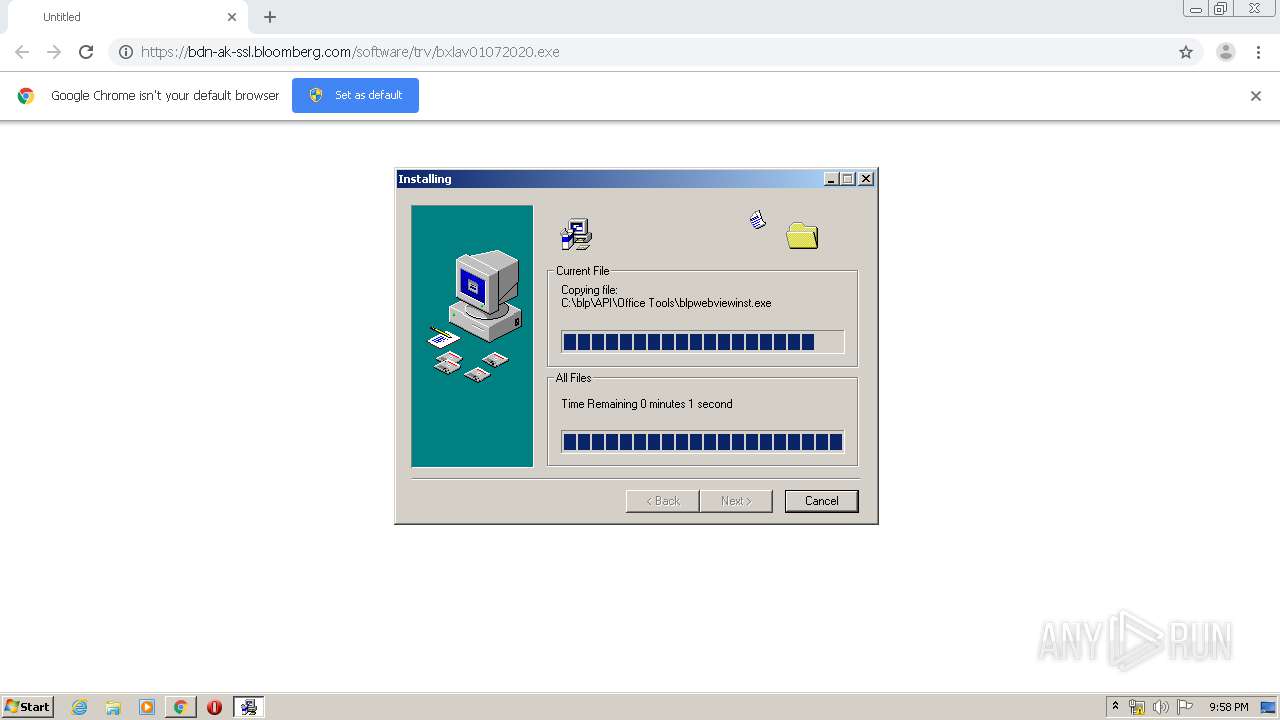Click the 9:58 PM clock

click(x=1228, y=707)
